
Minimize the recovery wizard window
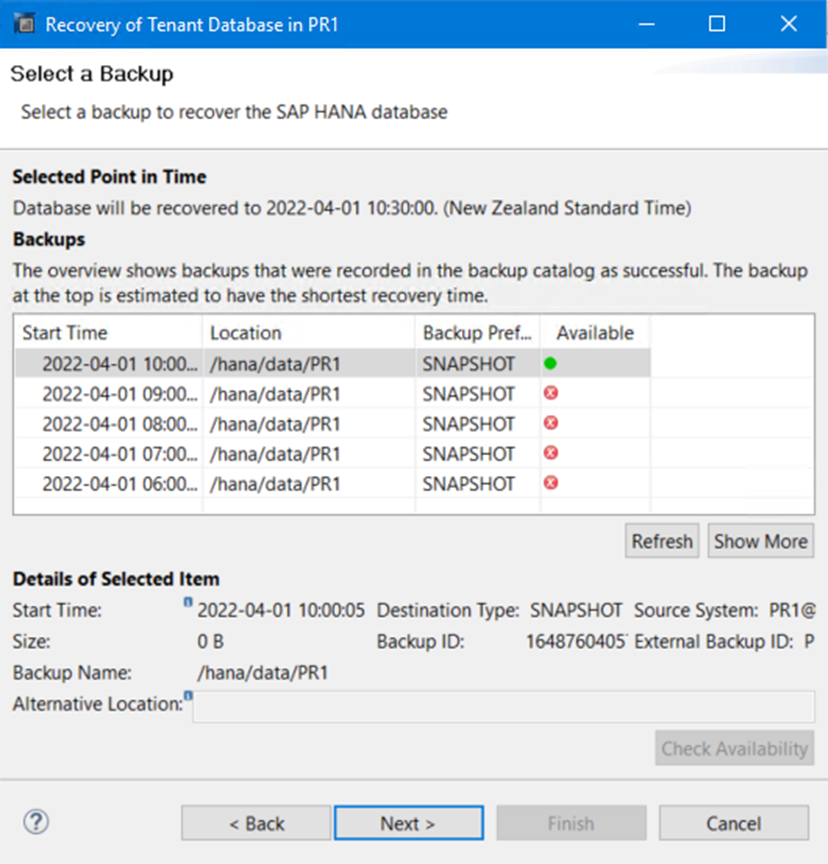click(646, 24)
